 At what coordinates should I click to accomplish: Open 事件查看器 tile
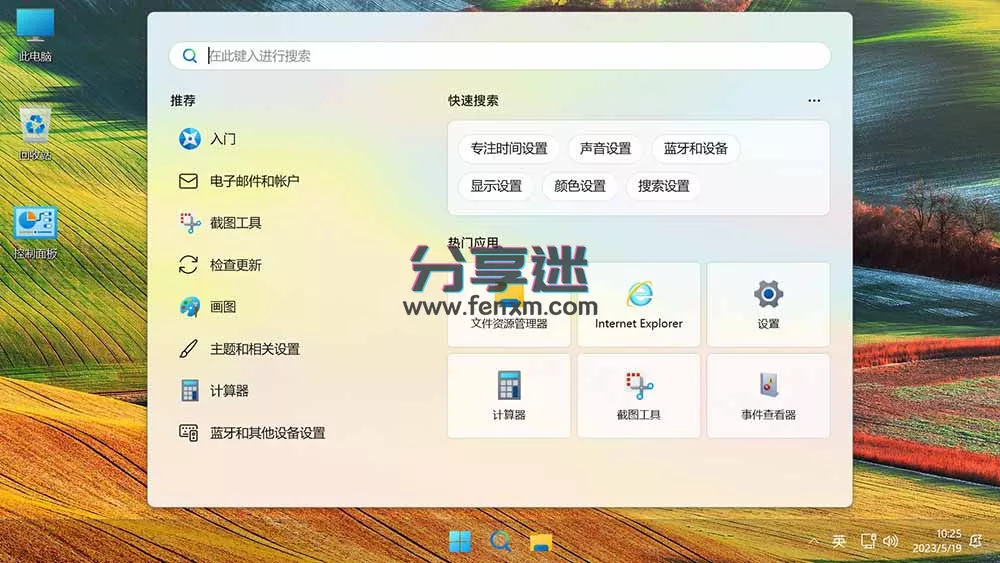pyautogui.click(x=768, y=396)
